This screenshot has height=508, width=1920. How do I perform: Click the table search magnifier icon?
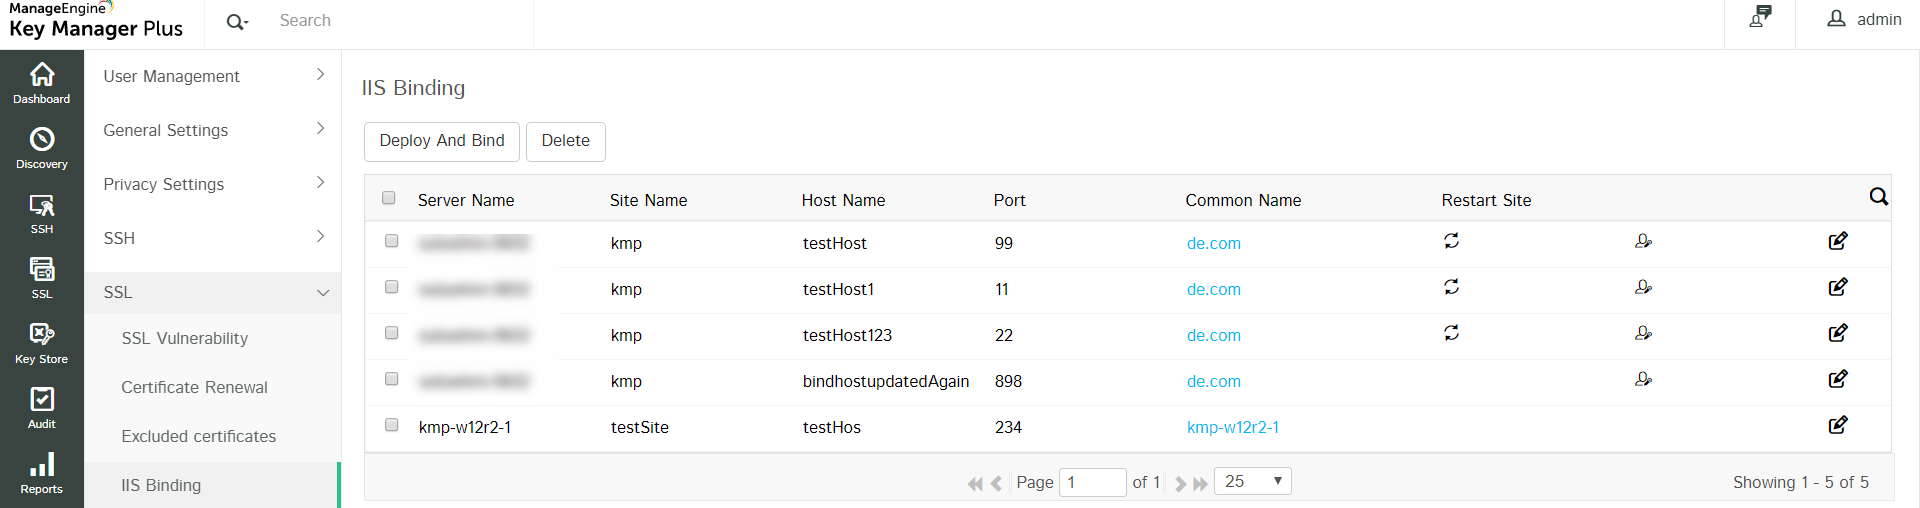[1879, 197]
